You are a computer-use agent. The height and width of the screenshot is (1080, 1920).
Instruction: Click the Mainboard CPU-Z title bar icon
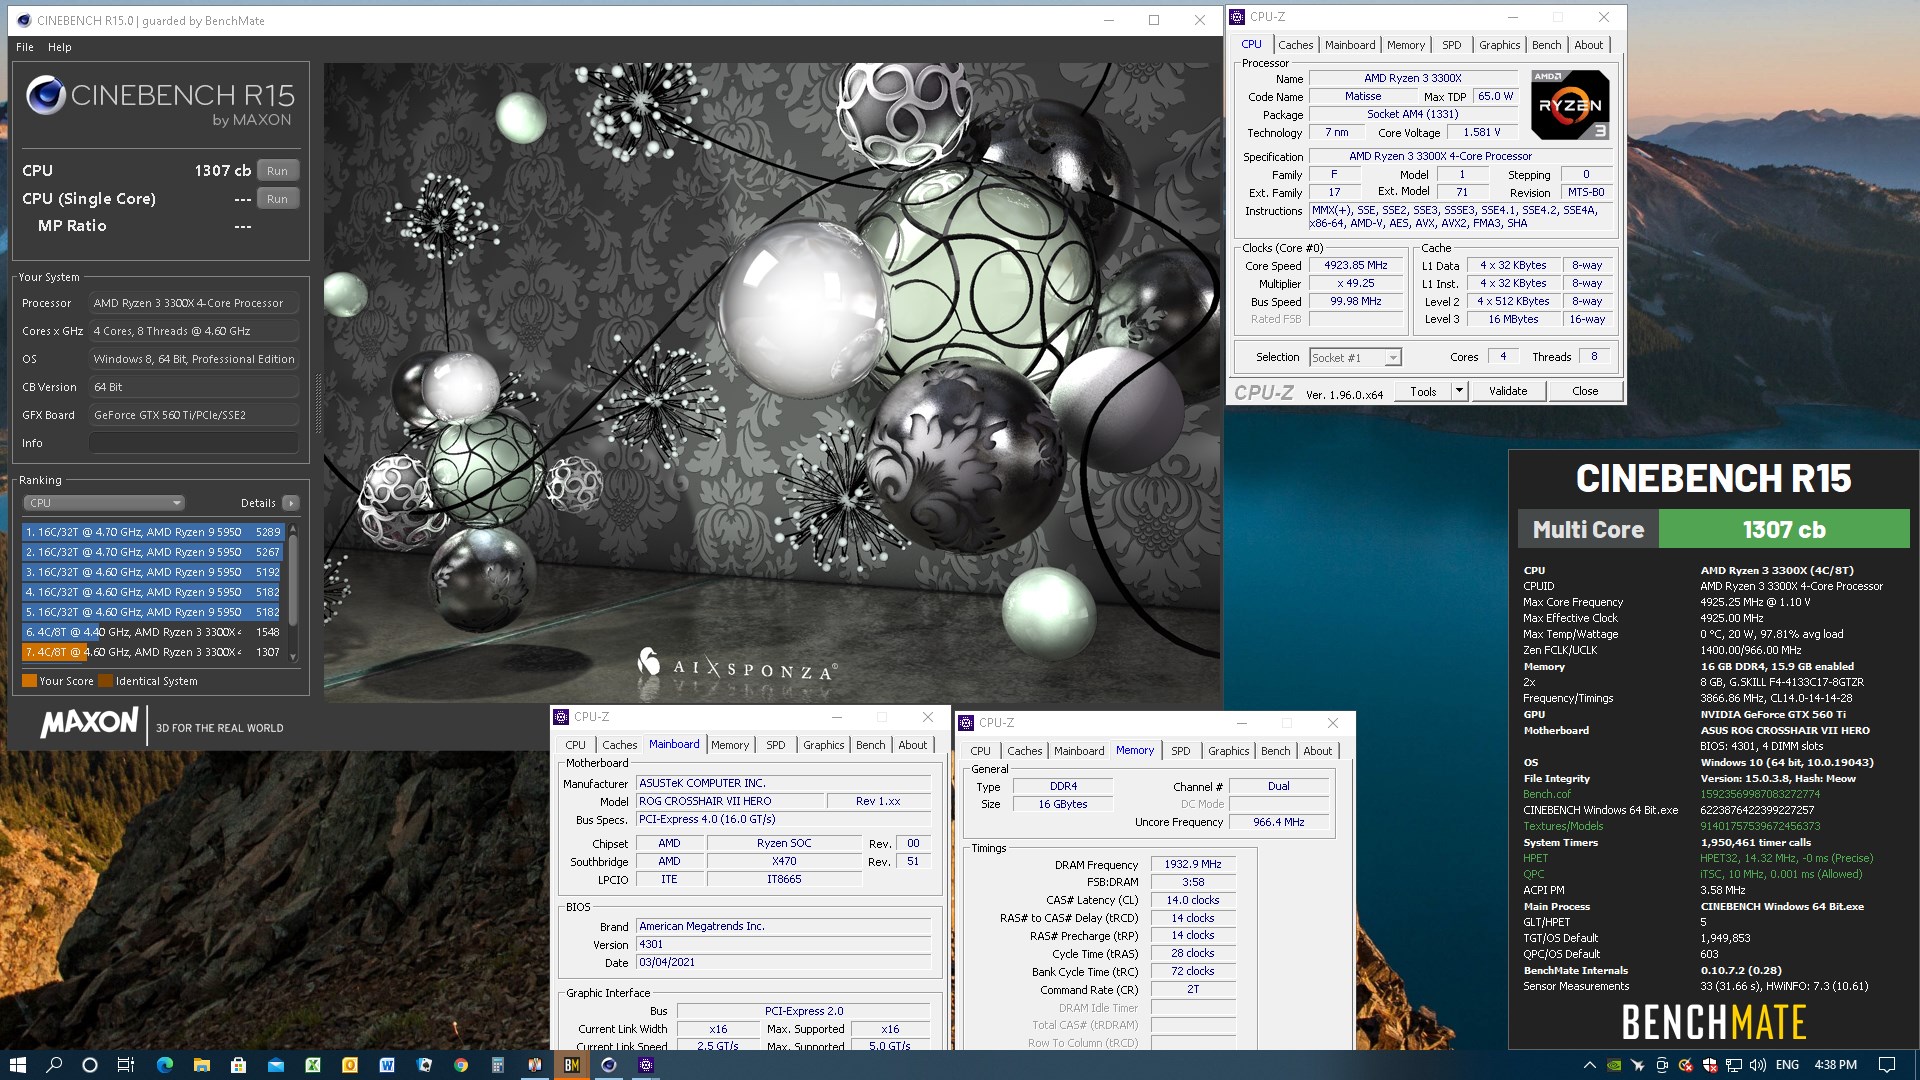[x=561, y=717]
